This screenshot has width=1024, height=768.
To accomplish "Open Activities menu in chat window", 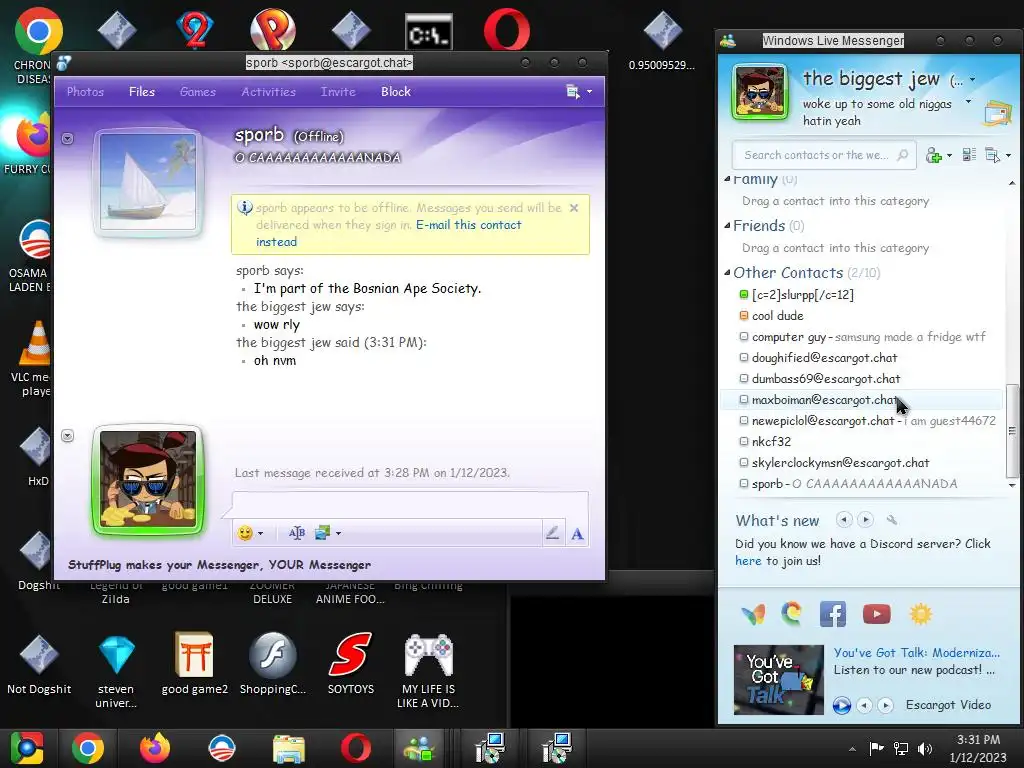I will point(268,92).
